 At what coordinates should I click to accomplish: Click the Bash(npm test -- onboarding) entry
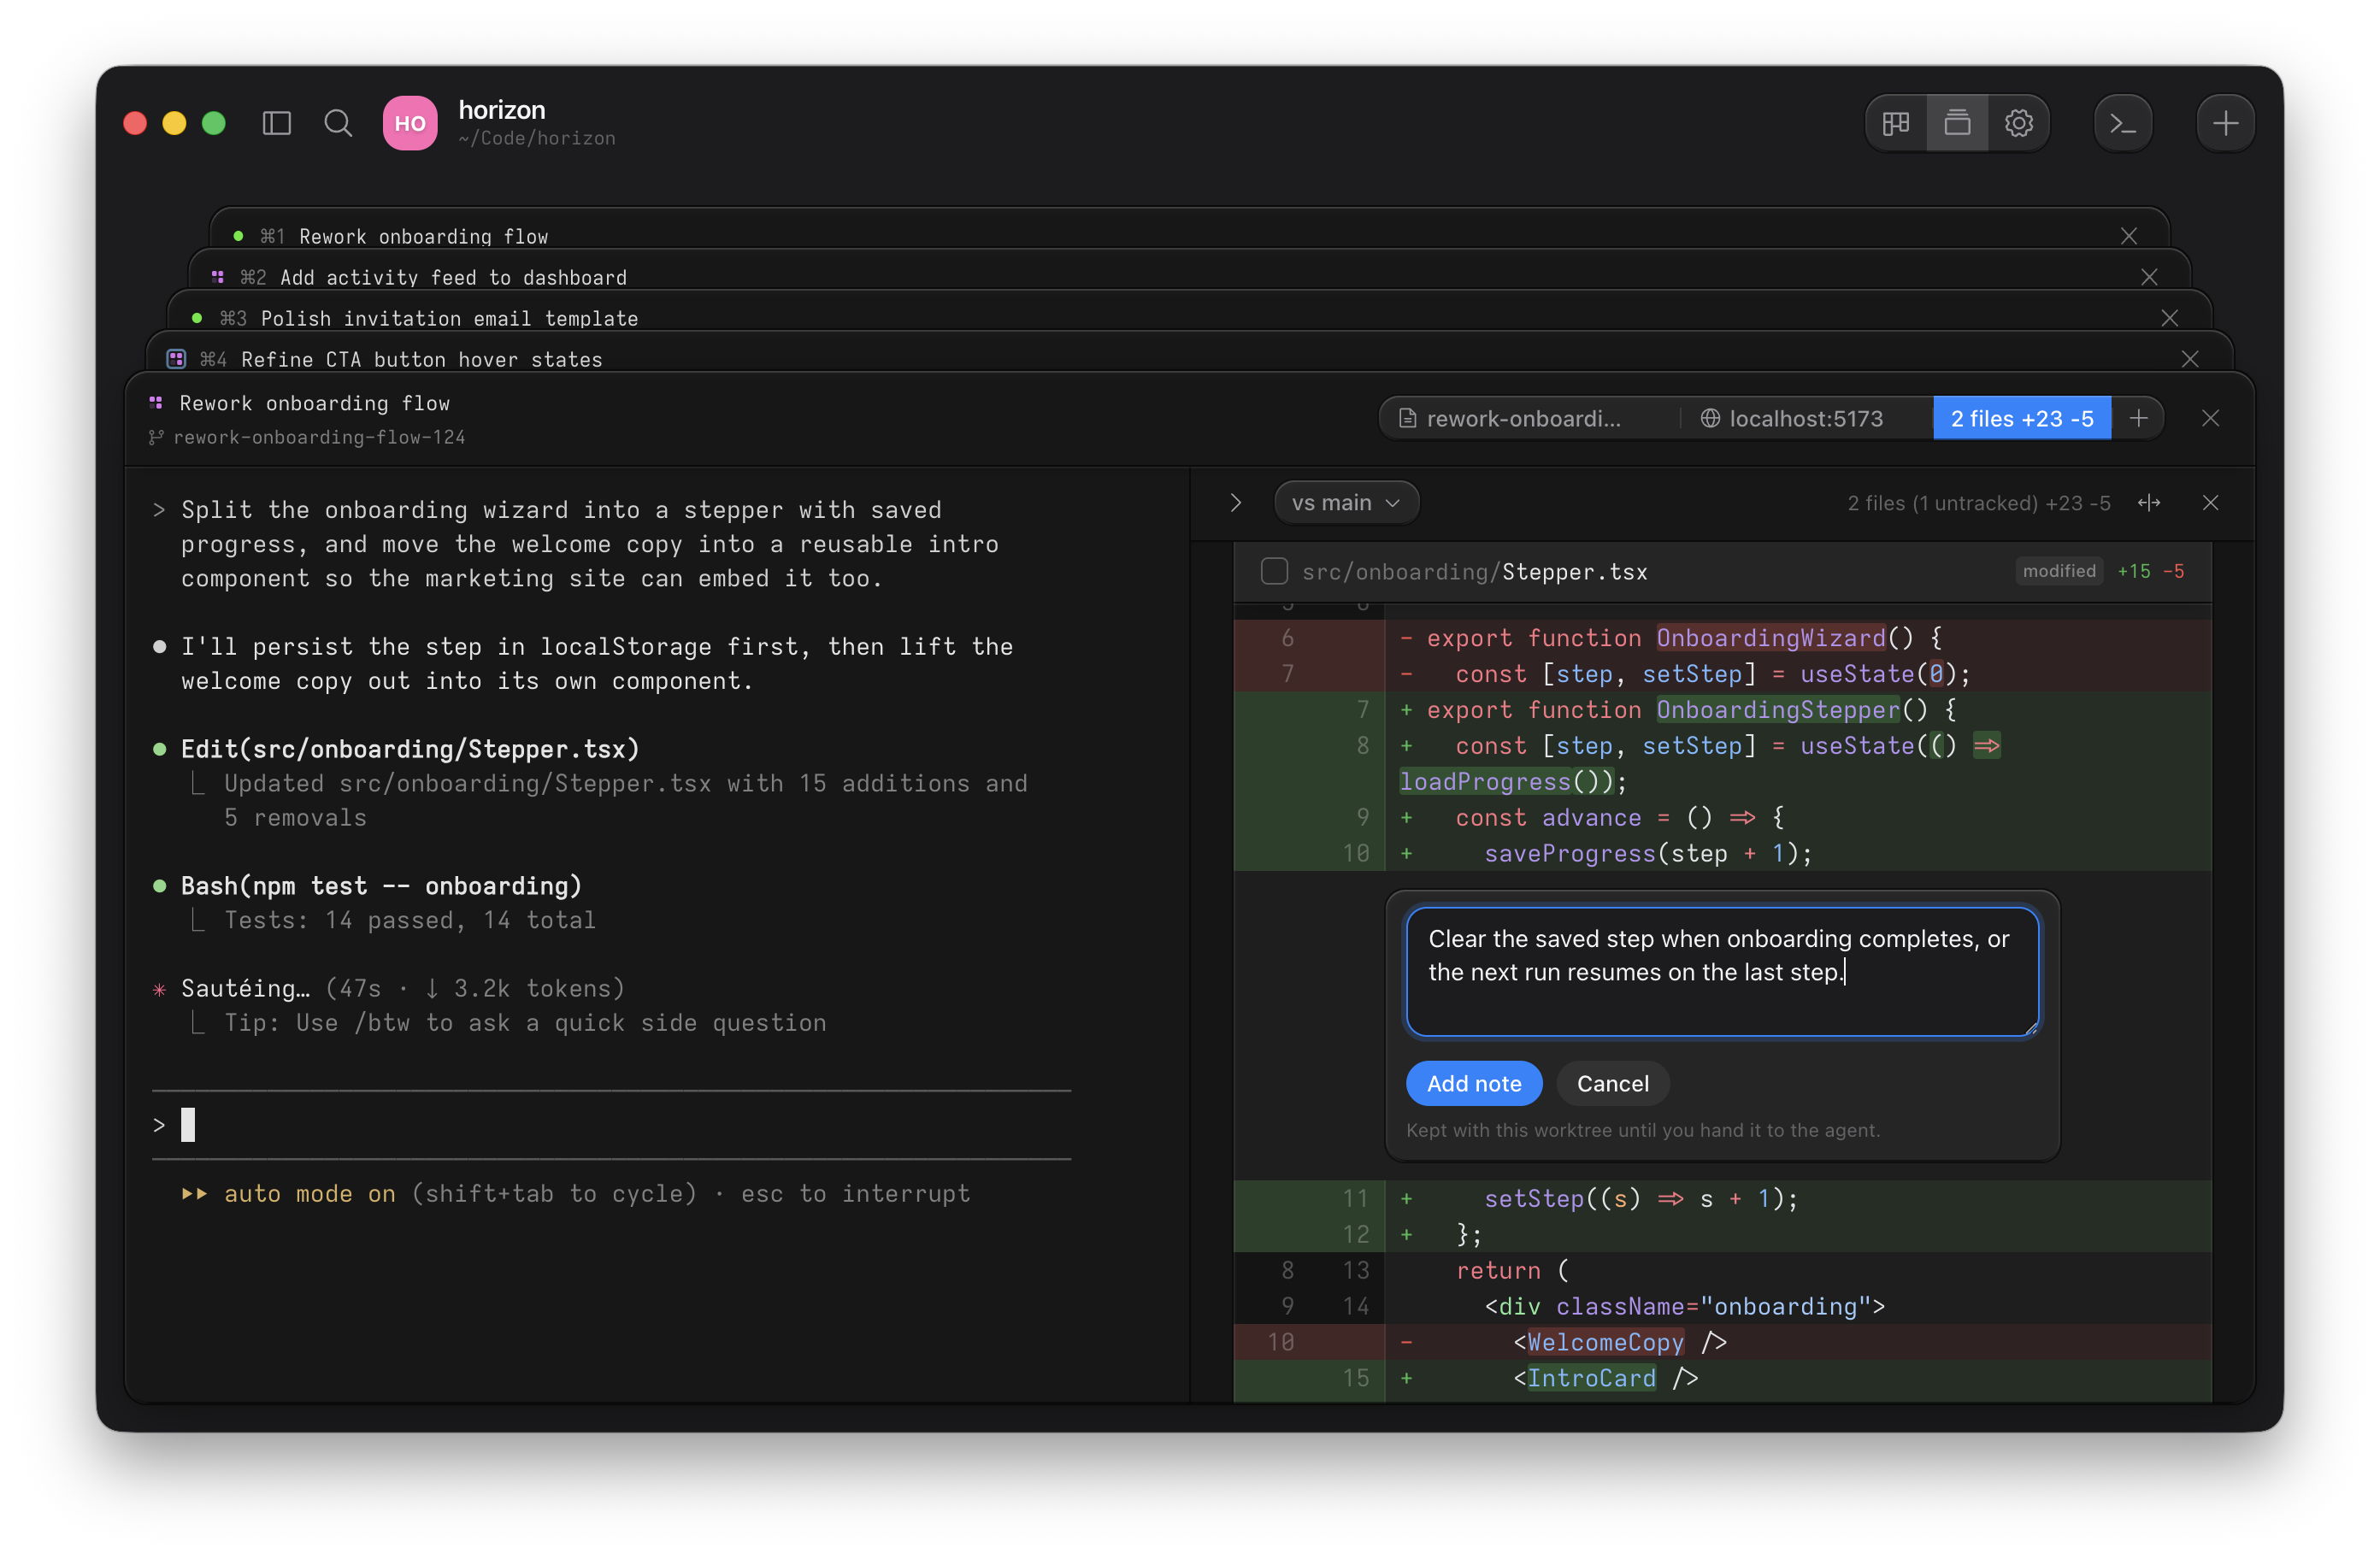pyautogui.click(x=381, y=885)
